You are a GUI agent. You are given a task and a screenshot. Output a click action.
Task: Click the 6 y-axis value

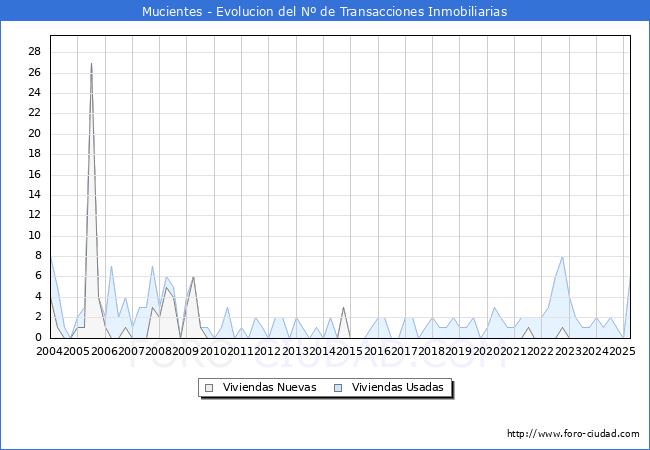click(x=39, y=276)
